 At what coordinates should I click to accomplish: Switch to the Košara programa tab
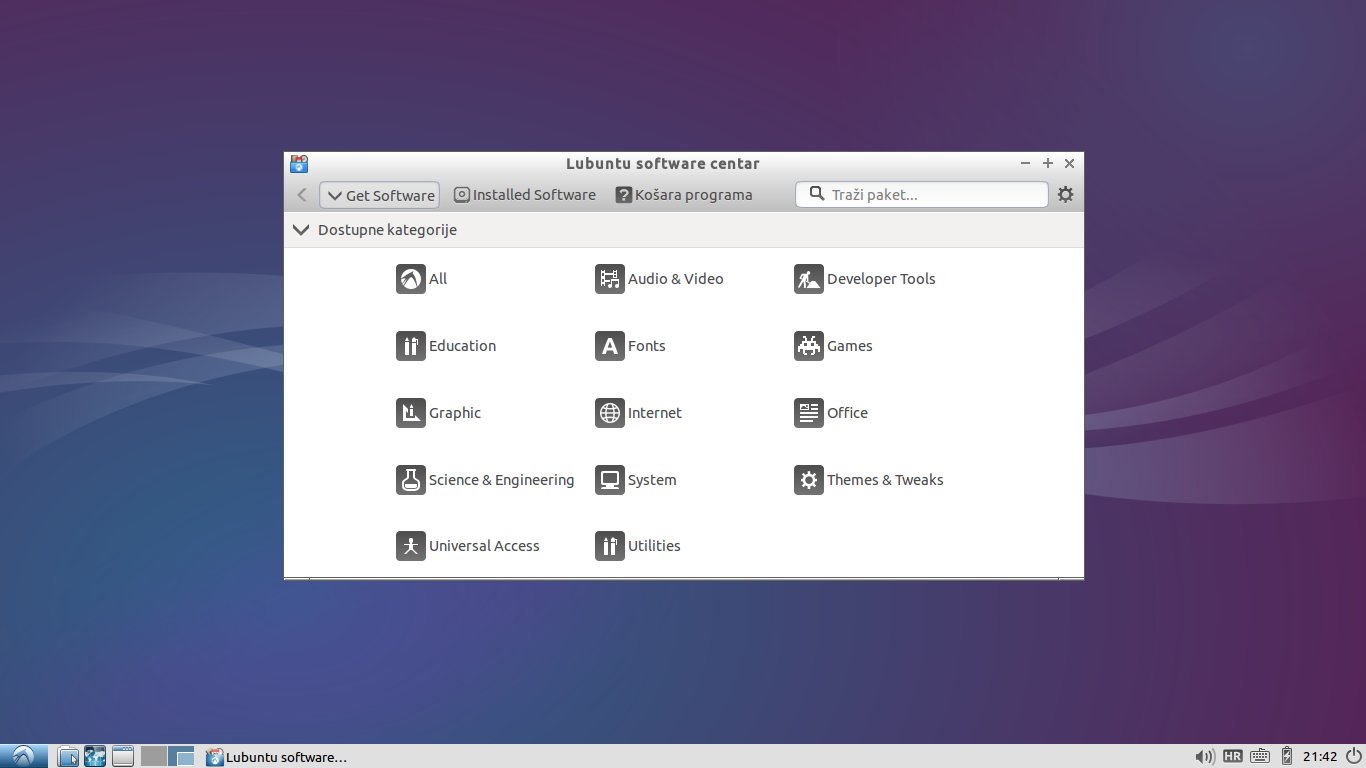coord(684,195)
